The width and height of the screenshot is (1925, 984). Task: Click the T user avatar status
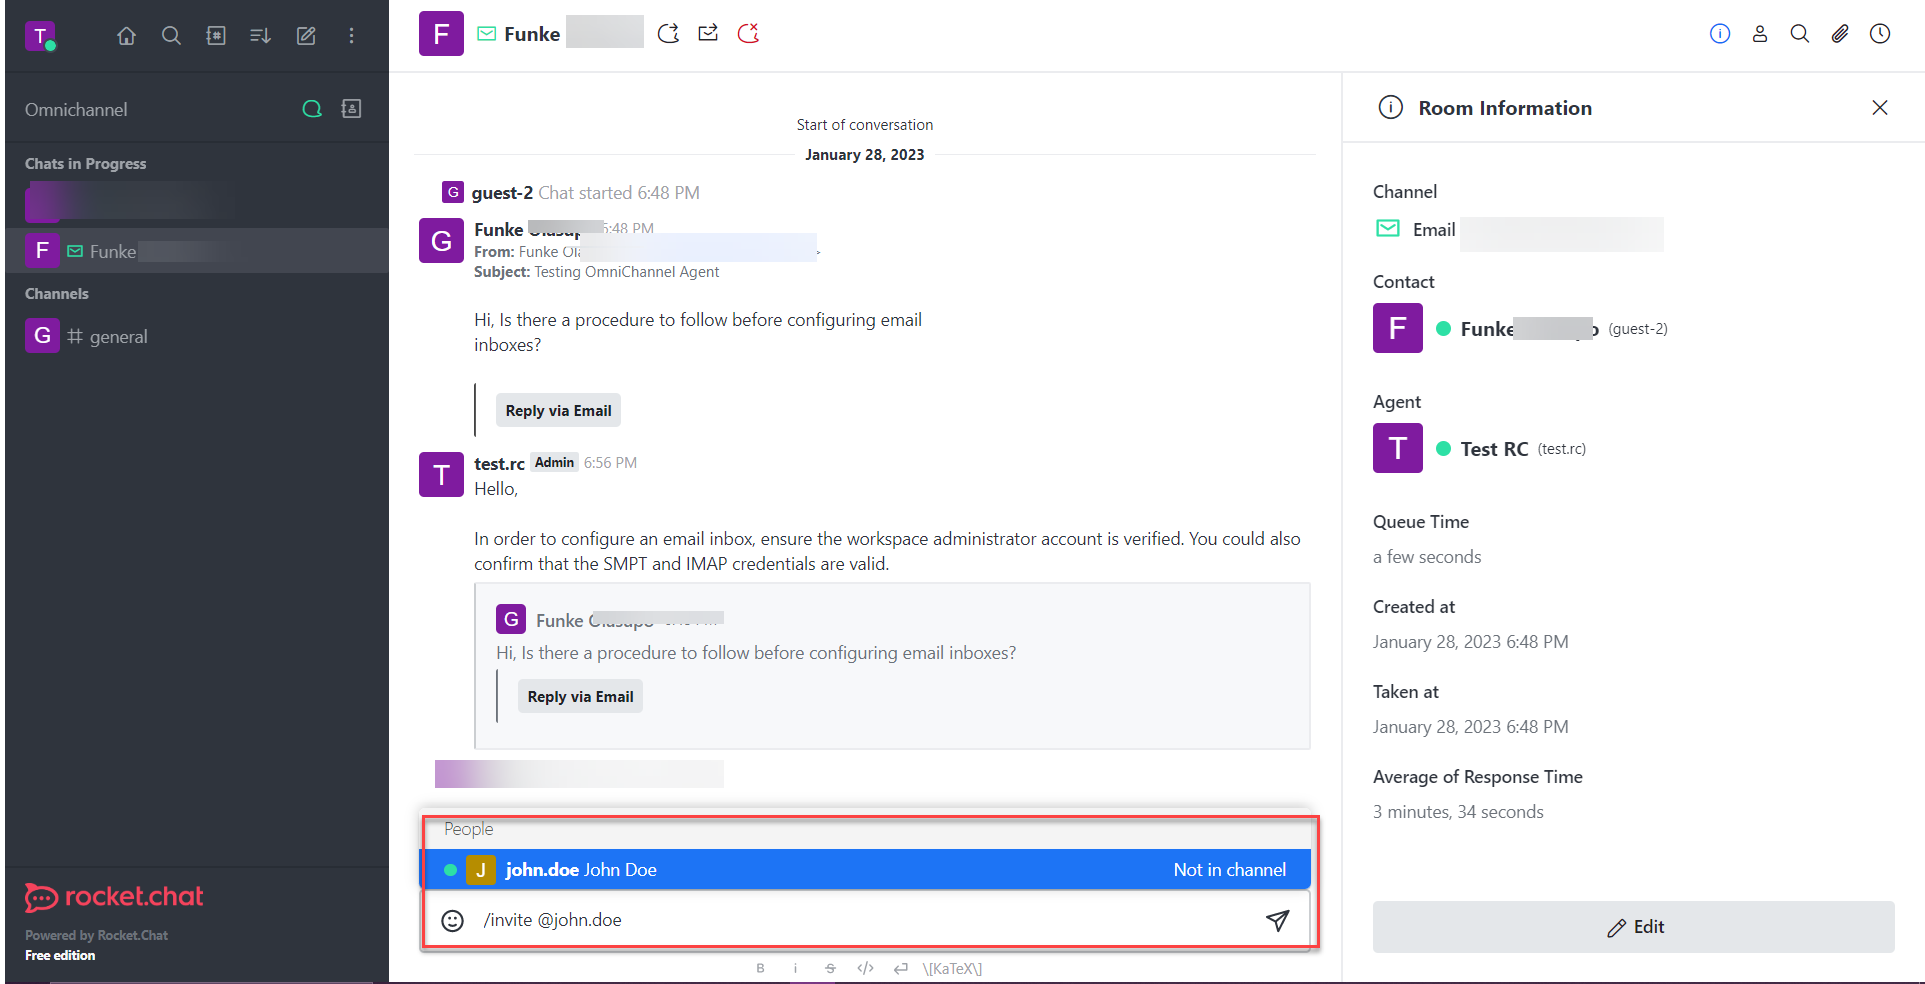pyautogui.click(x=40, y=36)
